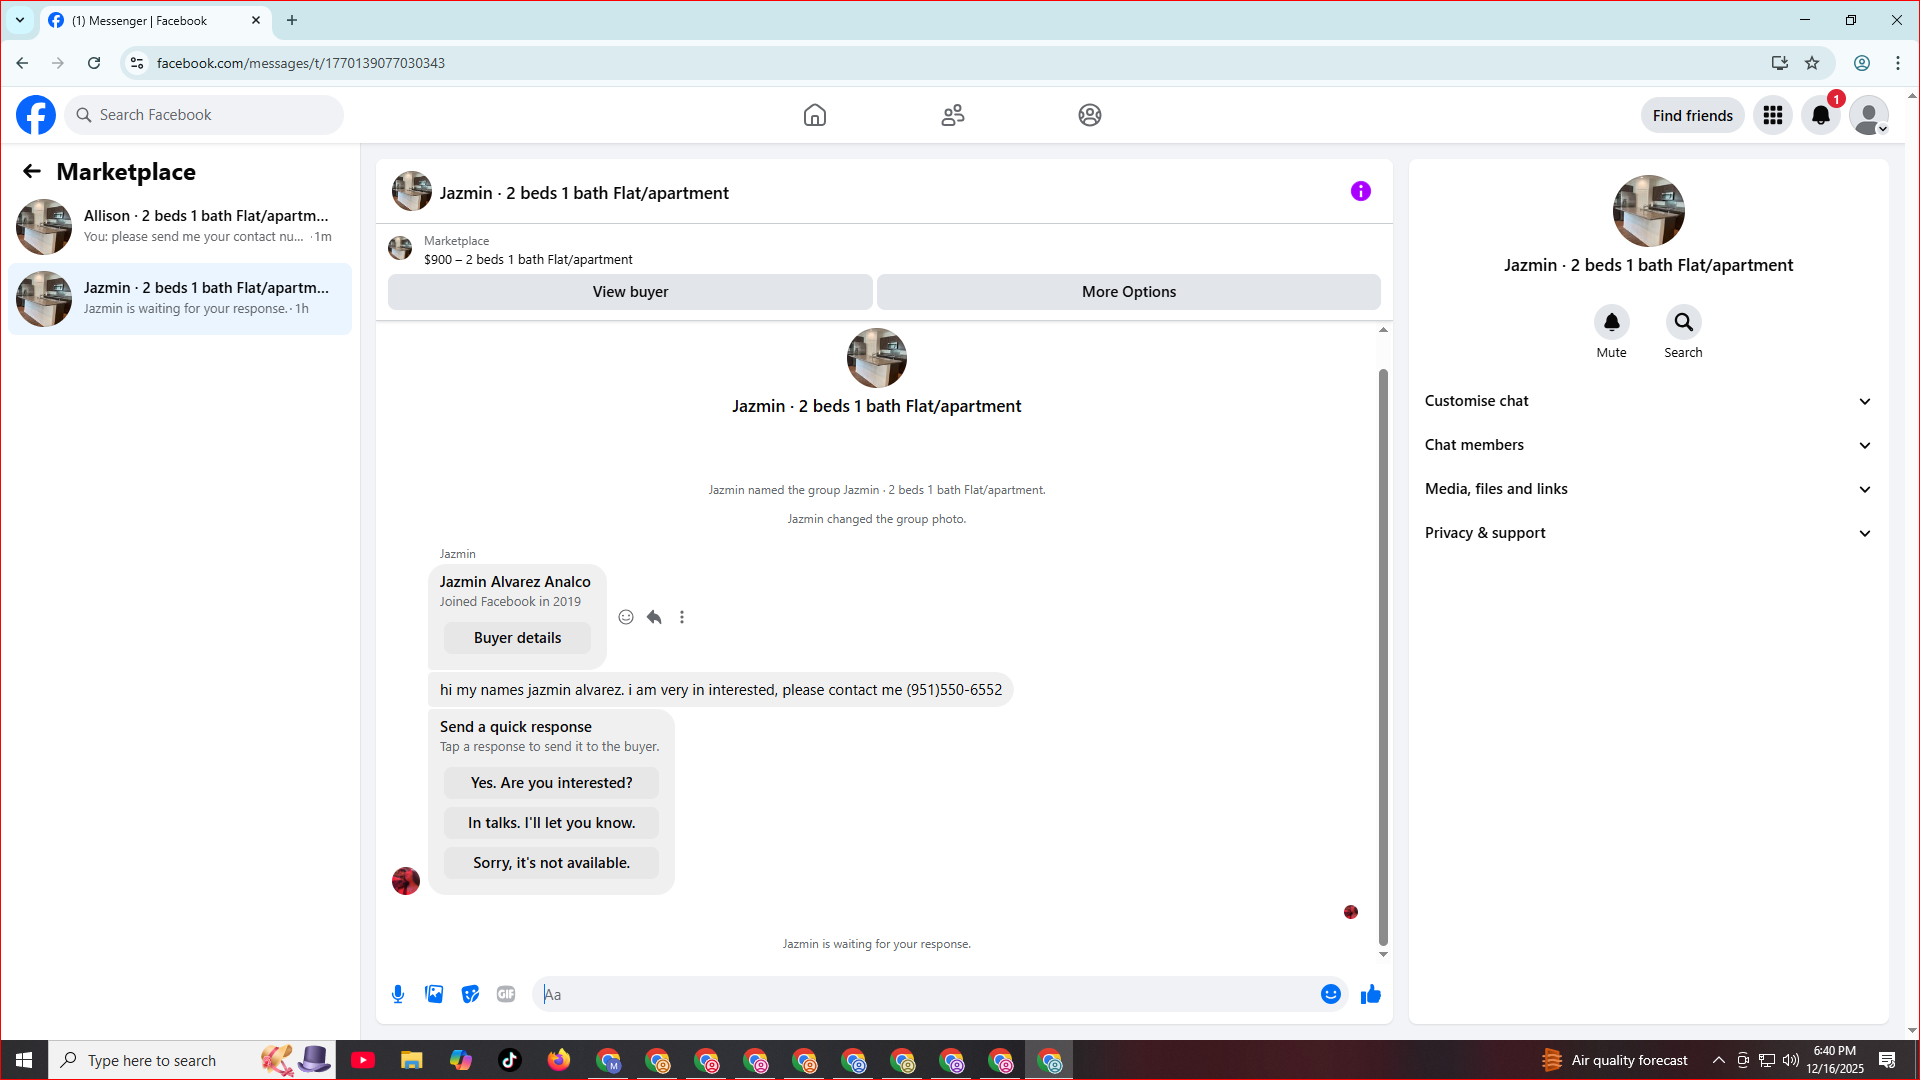Click the Facebook logo

36,115
